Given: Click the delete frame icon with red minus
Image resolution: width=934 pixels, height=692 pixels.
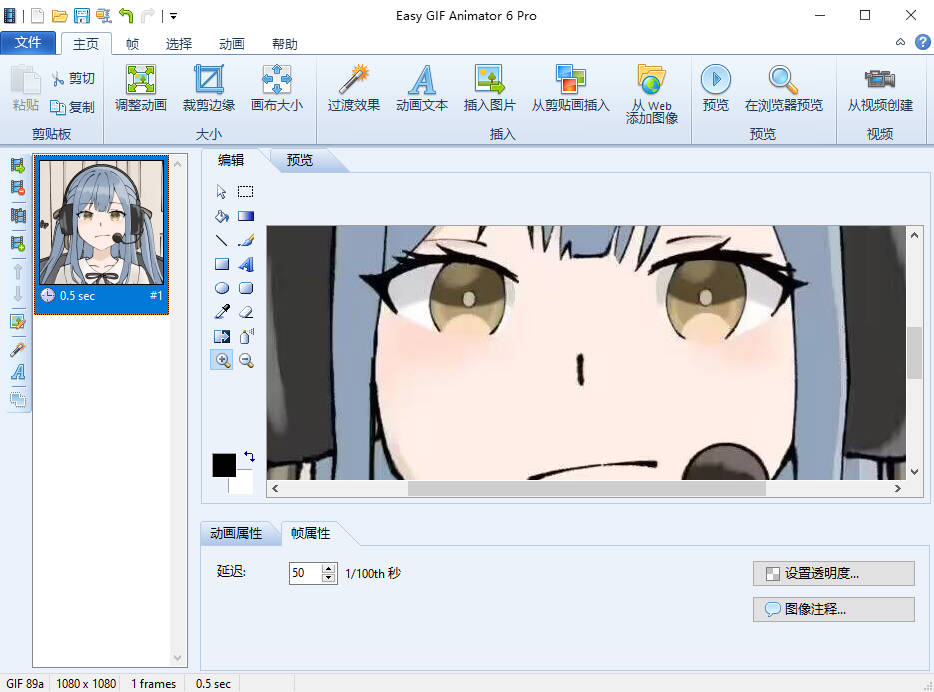Looking at the screenshot, I should click(18, 188).
